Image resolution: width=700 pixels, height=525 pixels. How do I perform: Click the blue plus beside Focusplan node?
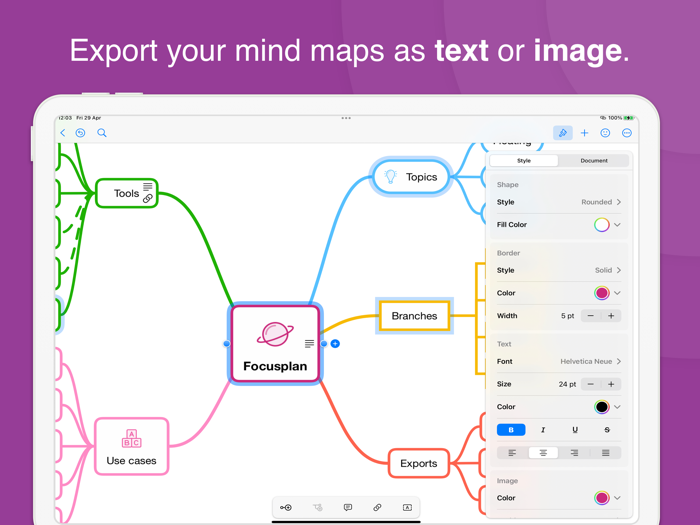coord(335,344)
